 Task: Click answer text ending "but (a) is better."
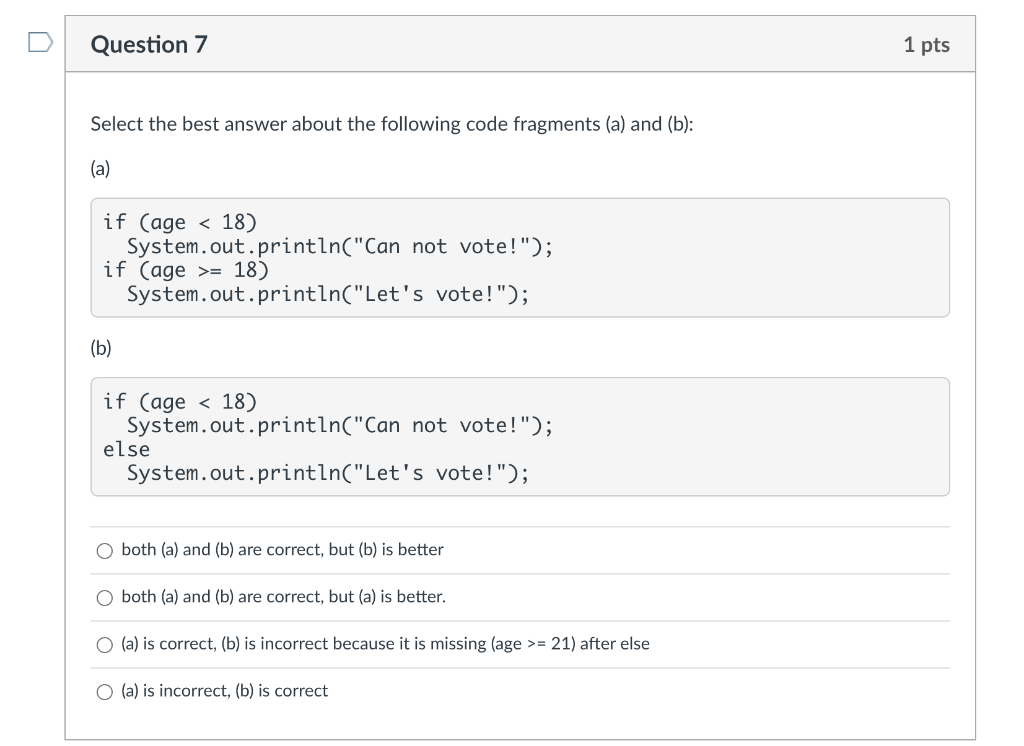tap(283, 596)
